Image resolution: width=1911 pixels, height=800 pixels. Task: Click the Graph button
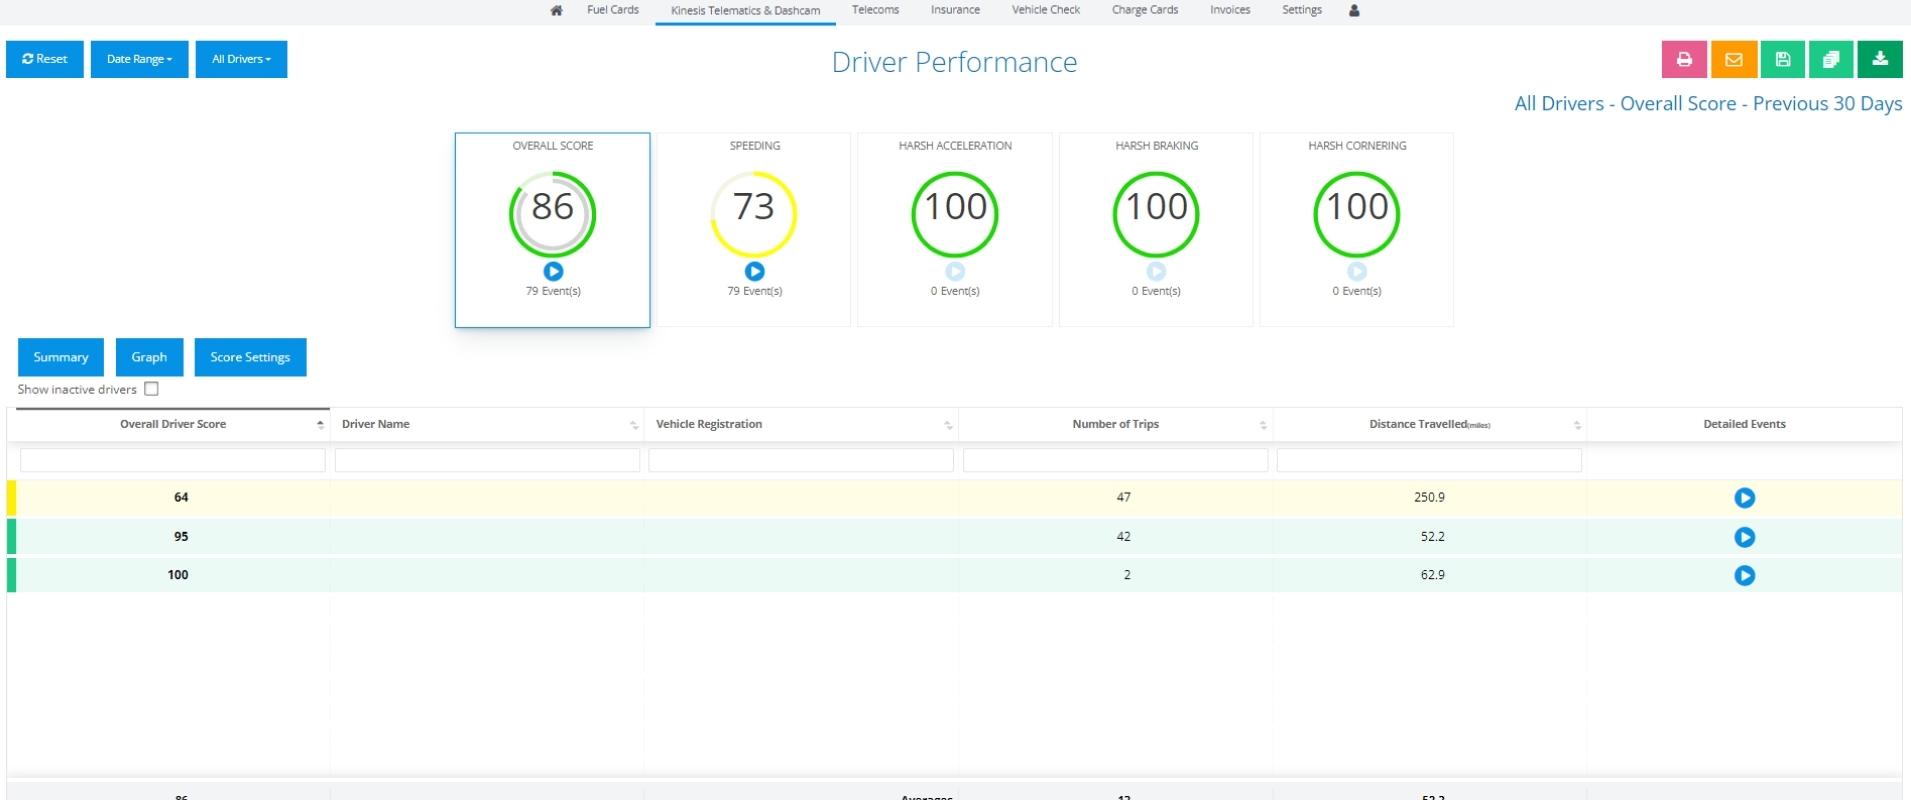[149, 357]
